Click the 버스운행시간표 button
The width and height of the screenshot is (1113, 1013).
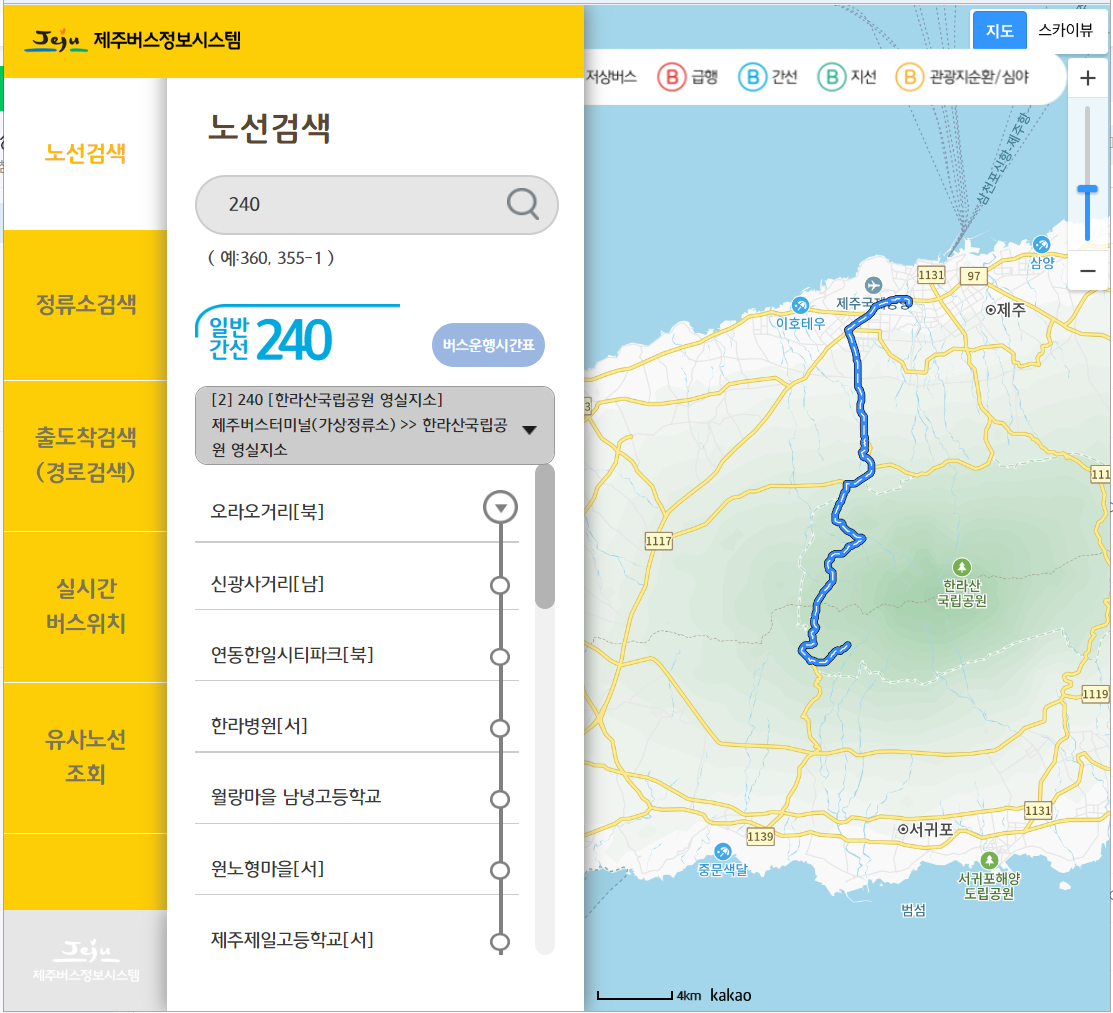[488, 344]
